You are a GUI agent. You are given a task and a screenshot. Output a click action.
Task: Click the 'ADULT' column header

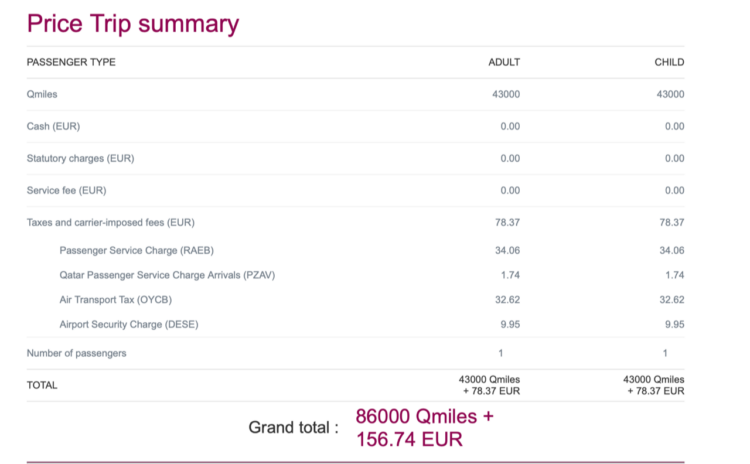point(504,62)
